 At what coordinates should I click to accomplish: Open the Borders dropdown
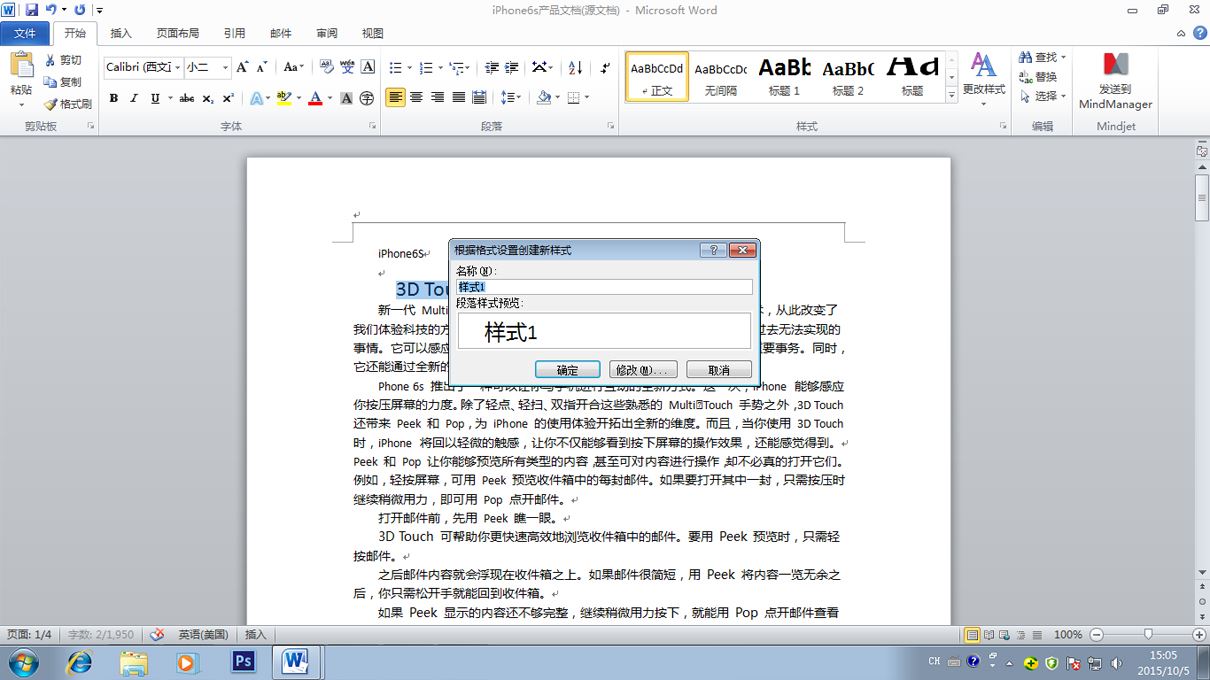(585, 98)
